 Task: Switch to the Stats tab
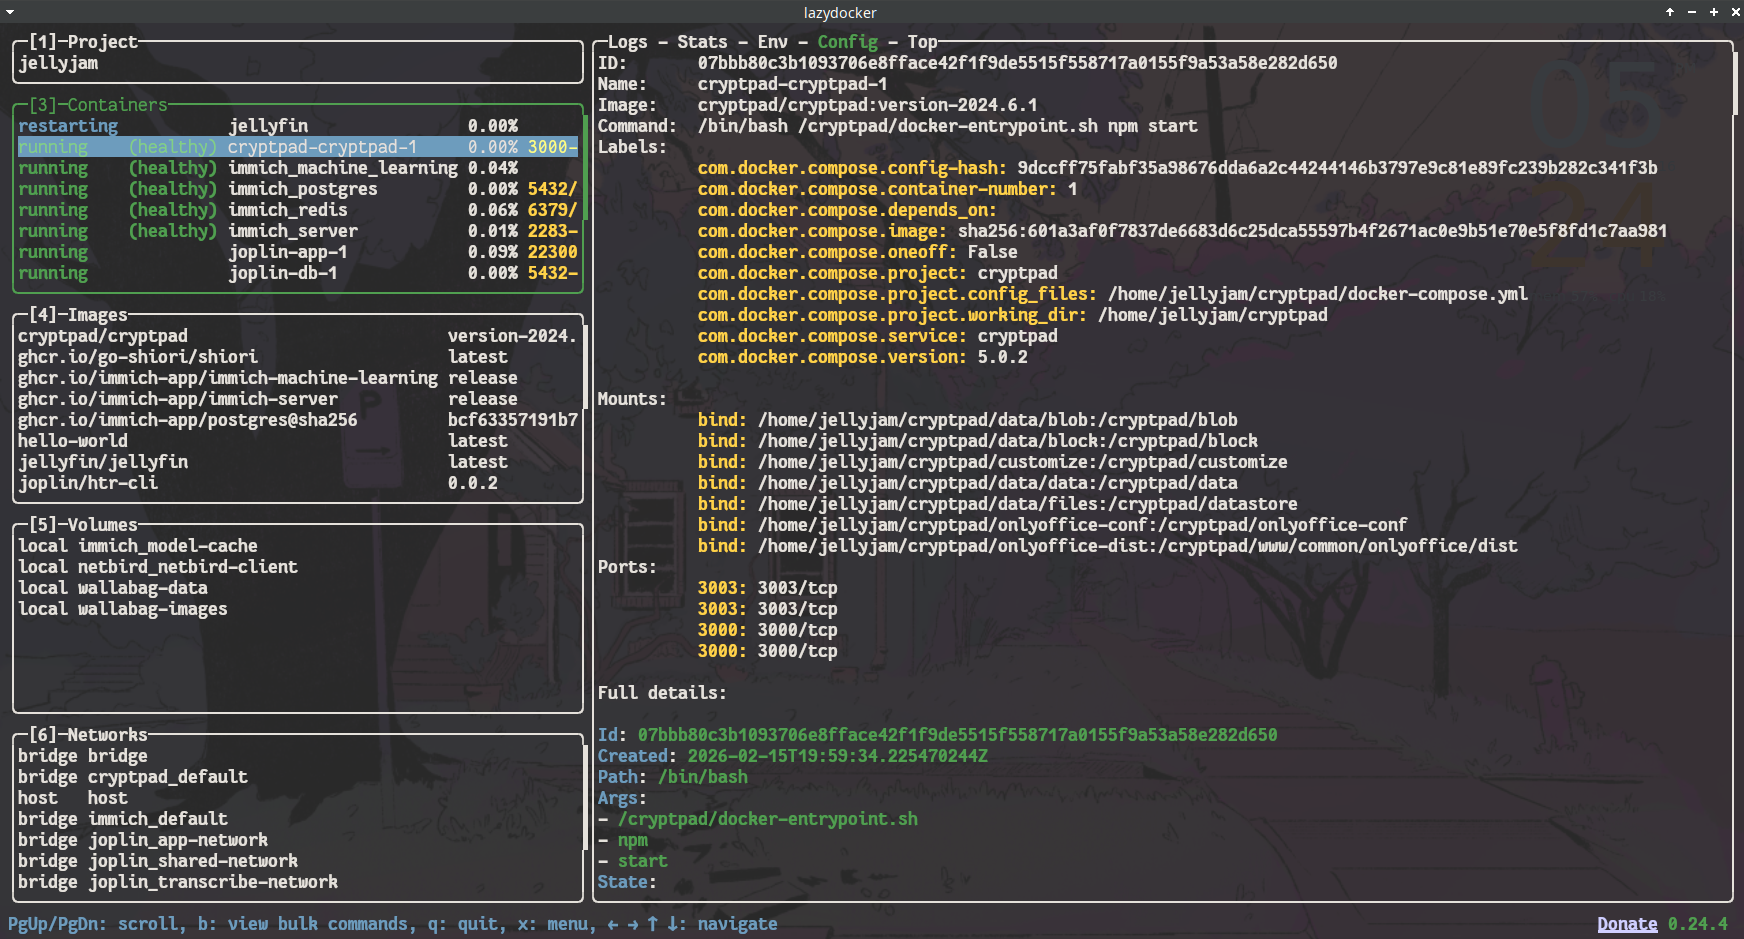702,42
